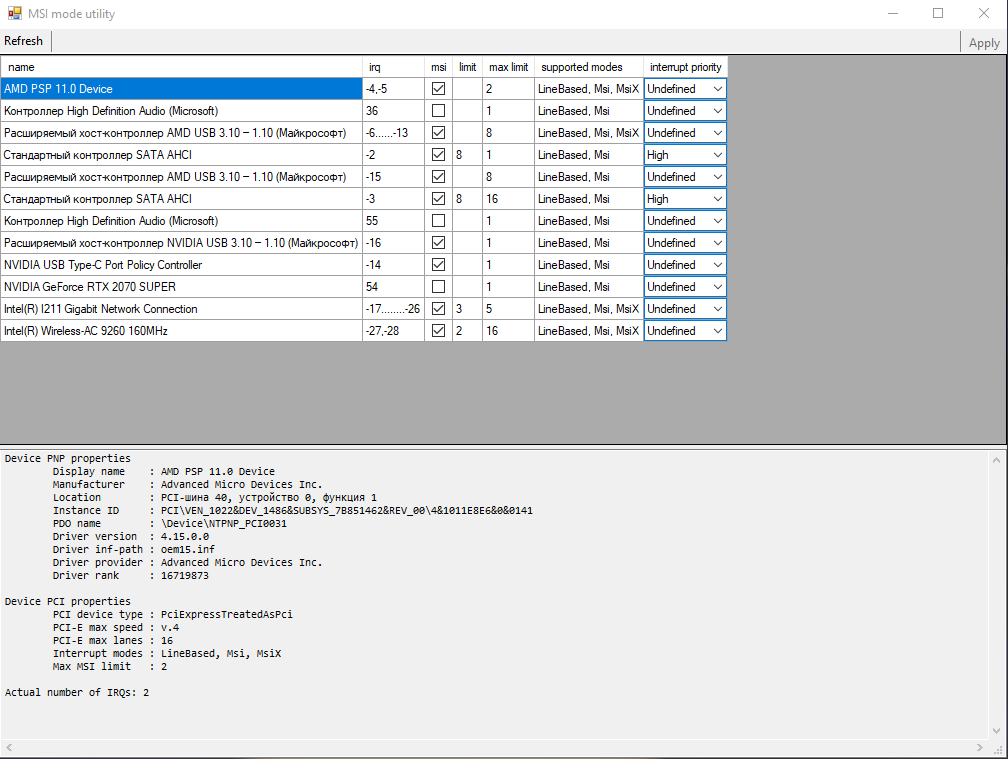Click supported modes cell of Intel I211 row
The width and height of the screenshot is (1008, 759).
pyautogui.click(x=589, y=308)
